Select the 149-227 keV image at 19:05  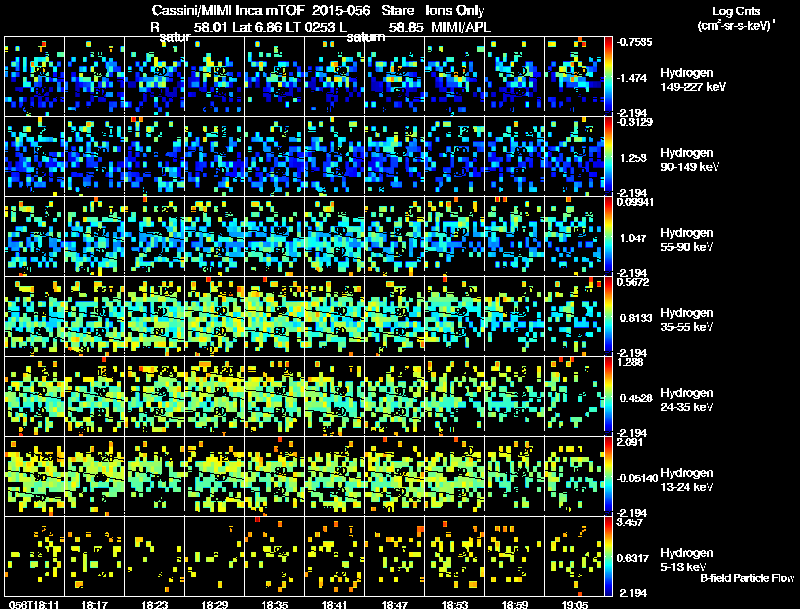pos(574,75)
